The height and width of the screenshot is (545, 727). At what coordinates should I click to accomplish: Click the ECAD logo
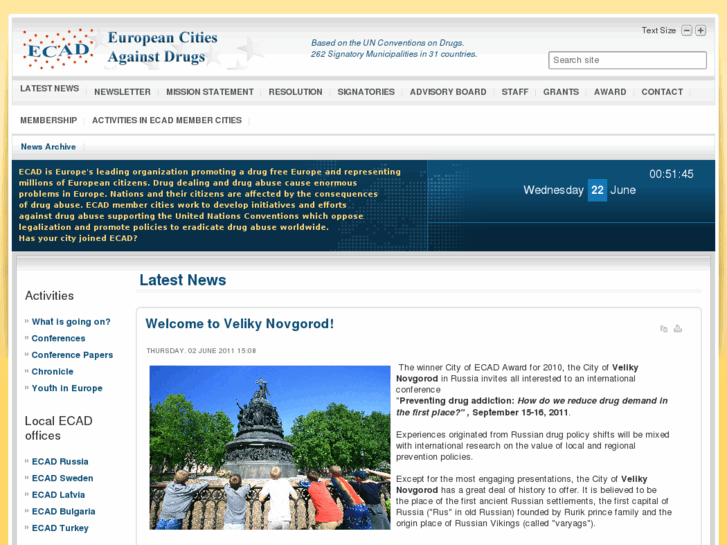pos(58,49)
